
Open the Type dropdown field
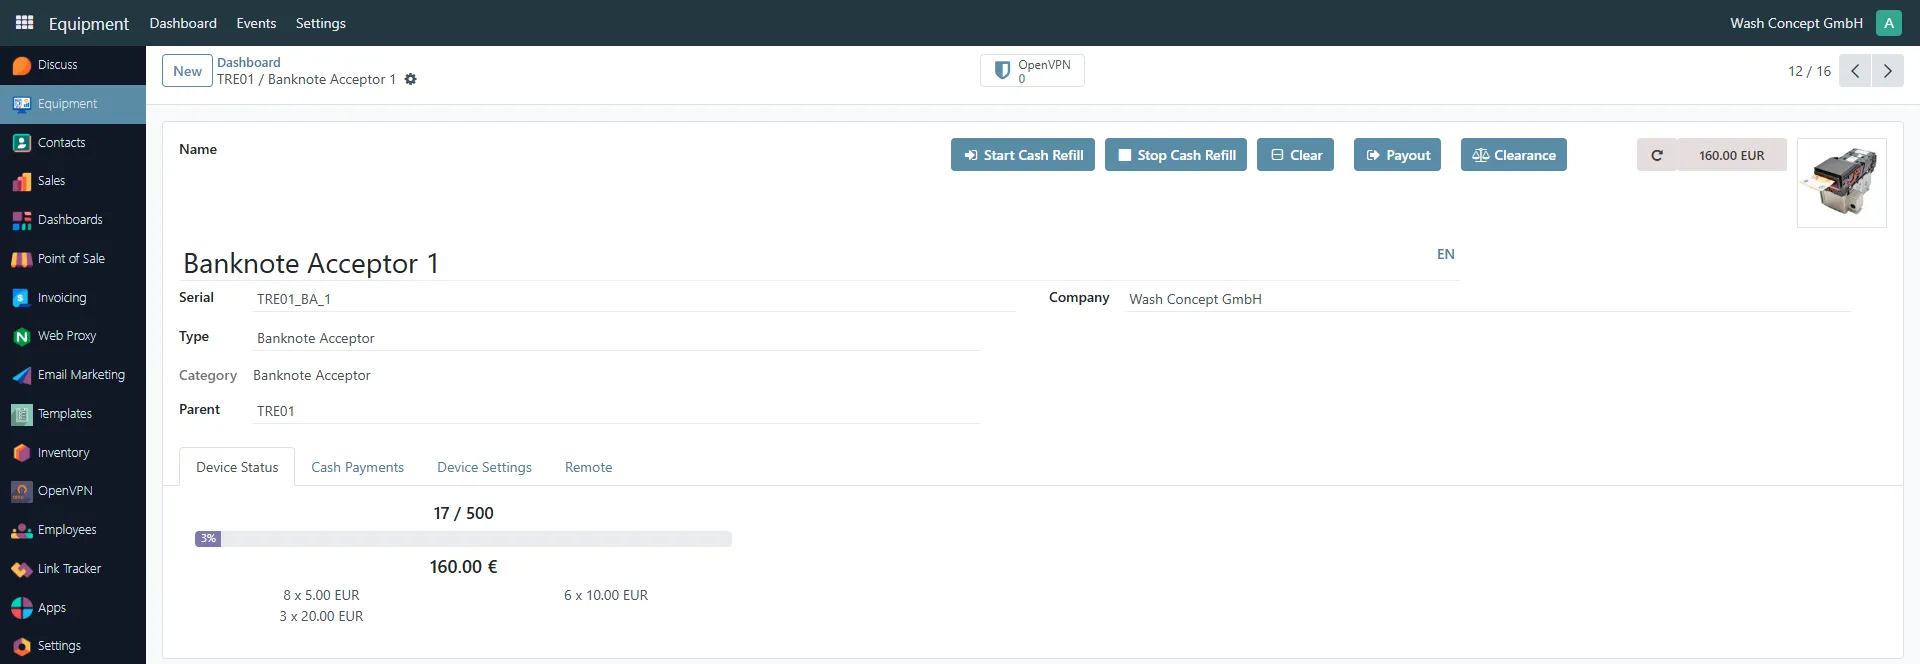point(616,339)
